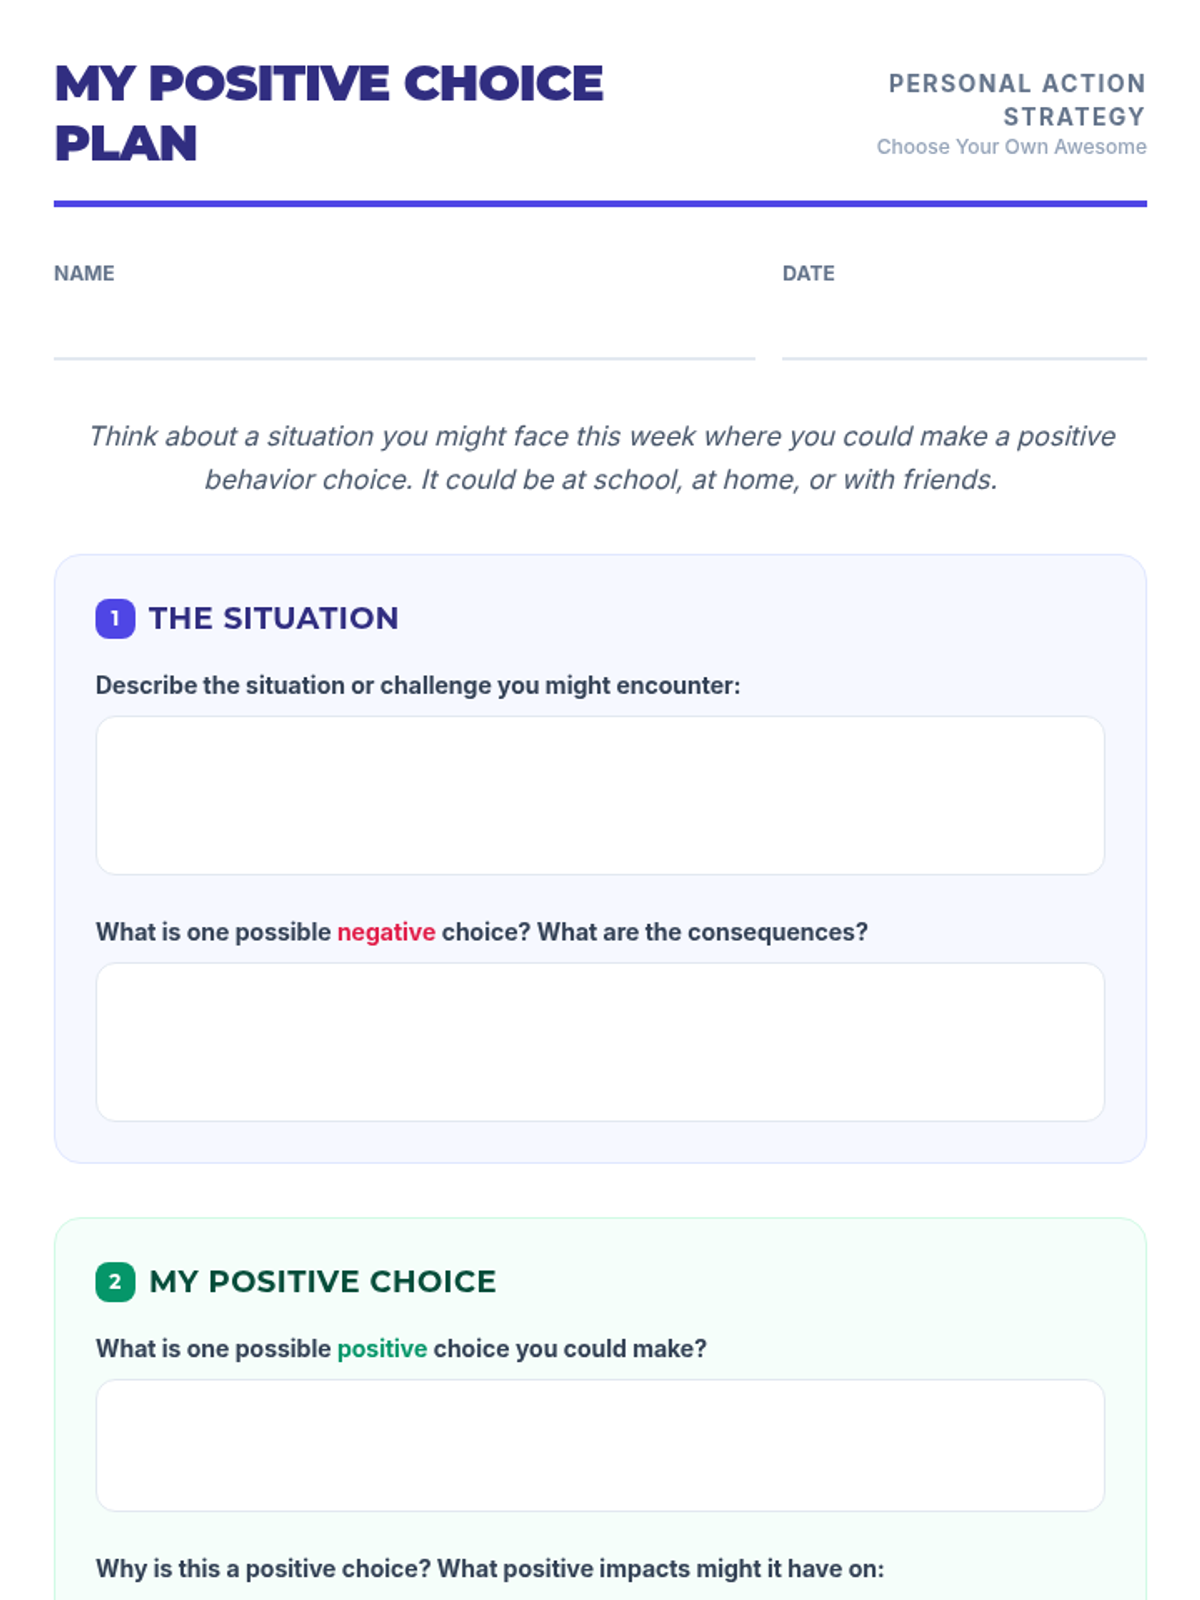This screenshot has width=1200, height=1600.
Task: Click the "Personal Action Strategy" header text
Action: click(1017, 100)
